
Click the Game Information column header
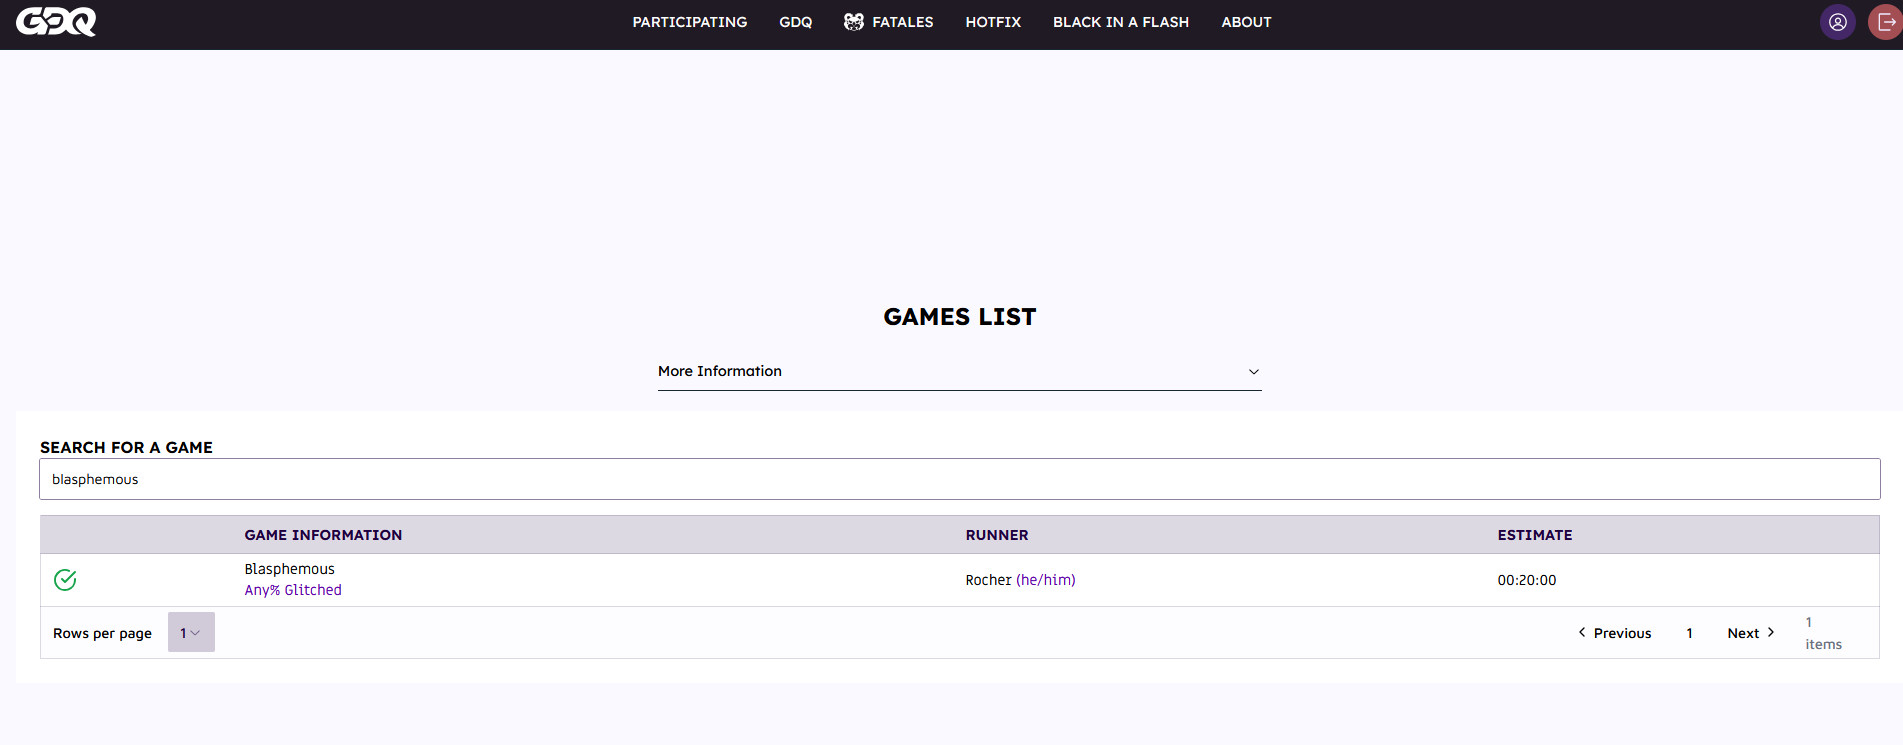click(323, 535)
